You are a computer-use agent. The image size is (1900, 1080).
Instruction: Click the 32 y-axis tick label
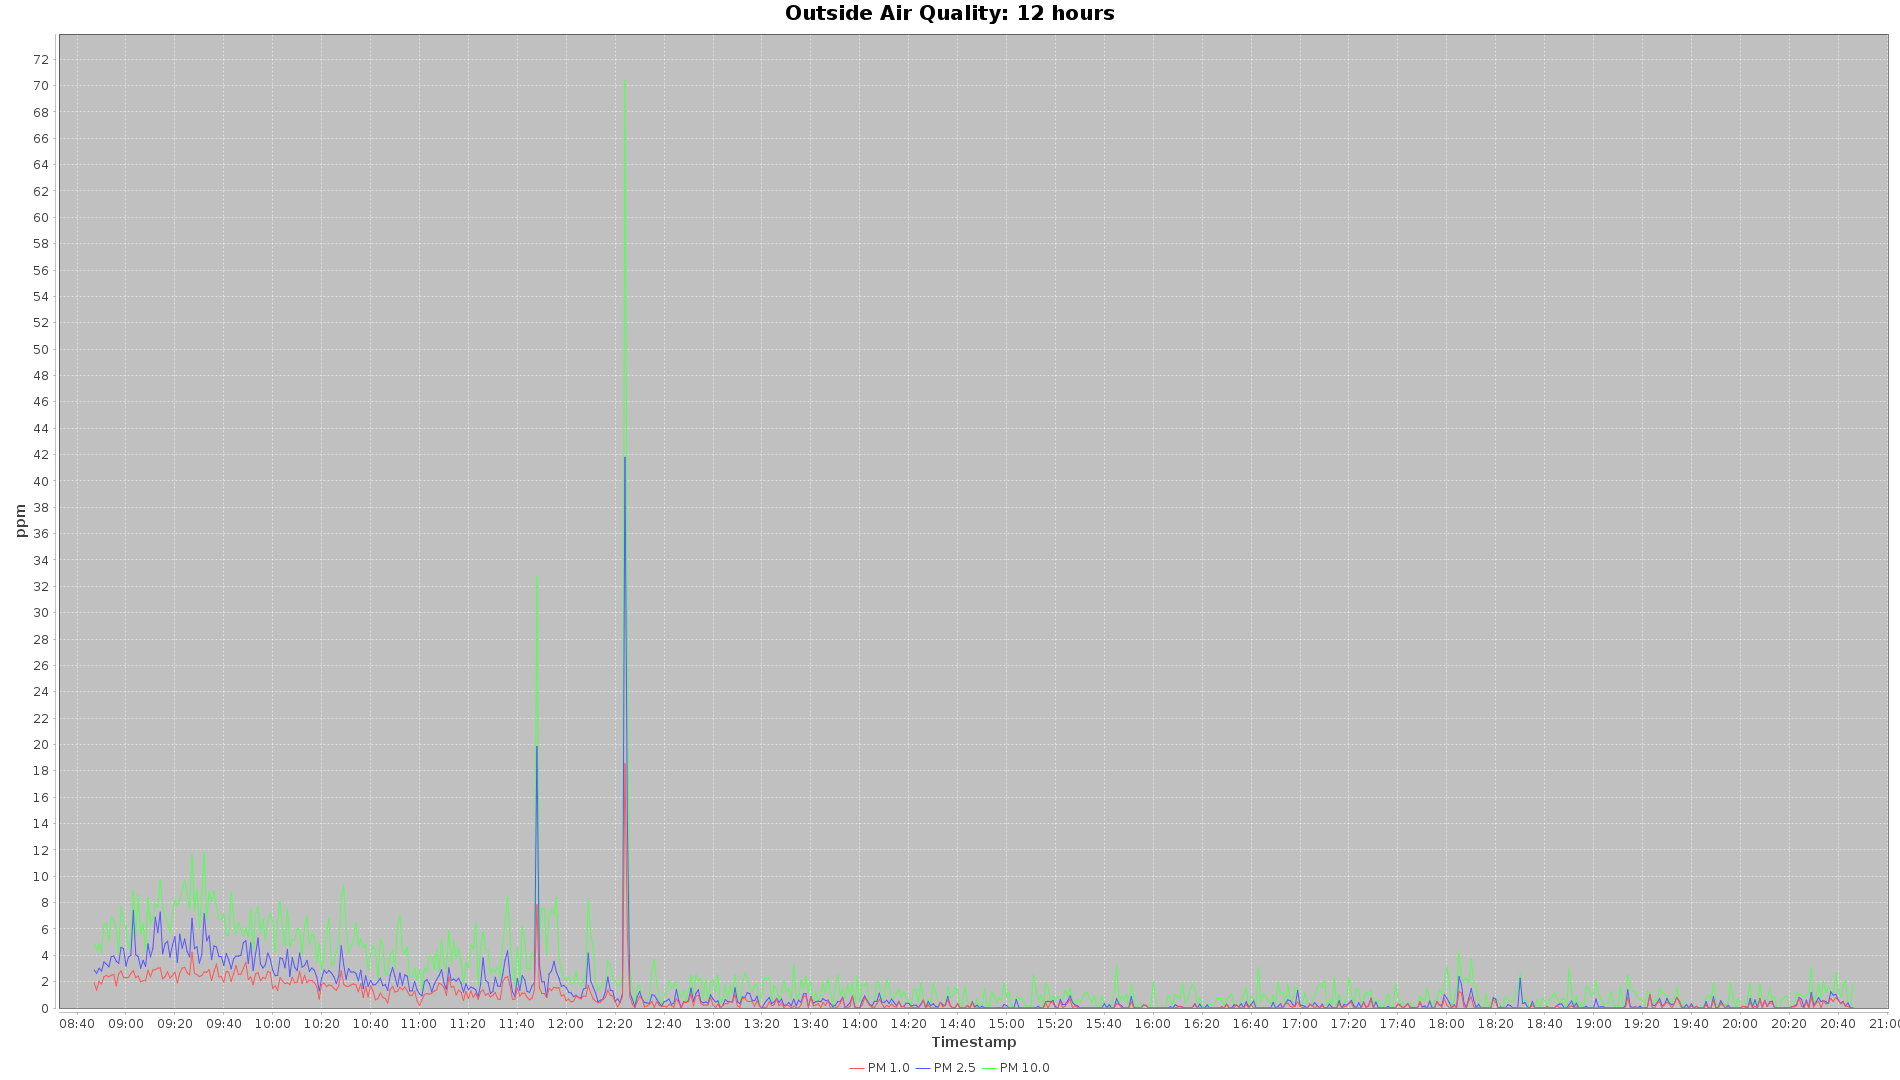point(41,587)
